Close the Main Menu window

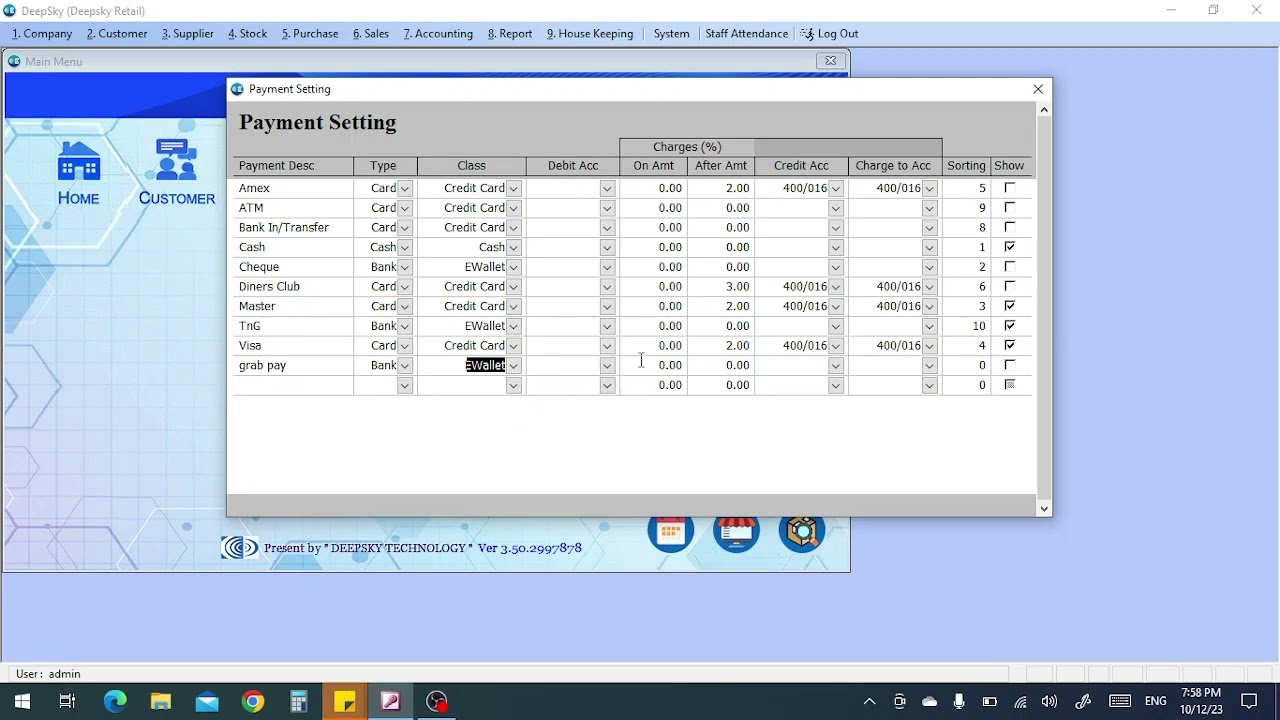pos(830,61)
